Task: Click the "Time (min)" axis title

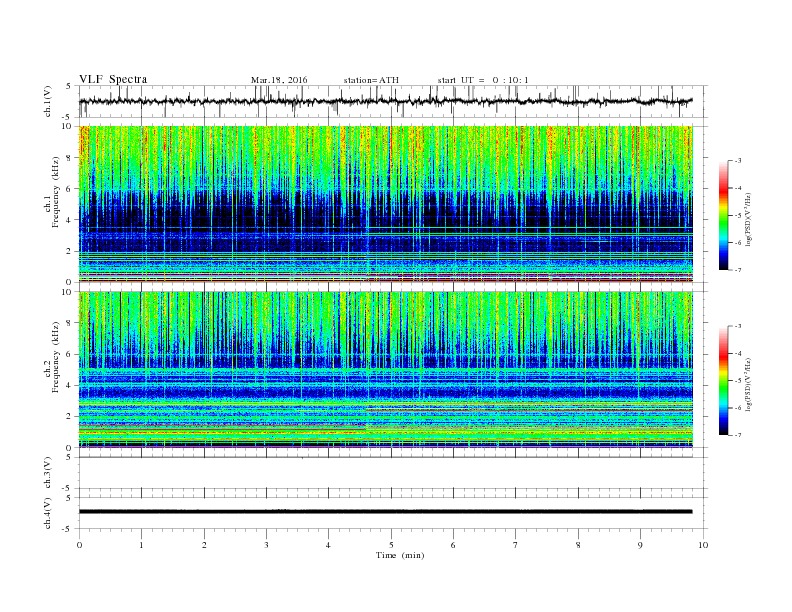Action: [400, 555]
